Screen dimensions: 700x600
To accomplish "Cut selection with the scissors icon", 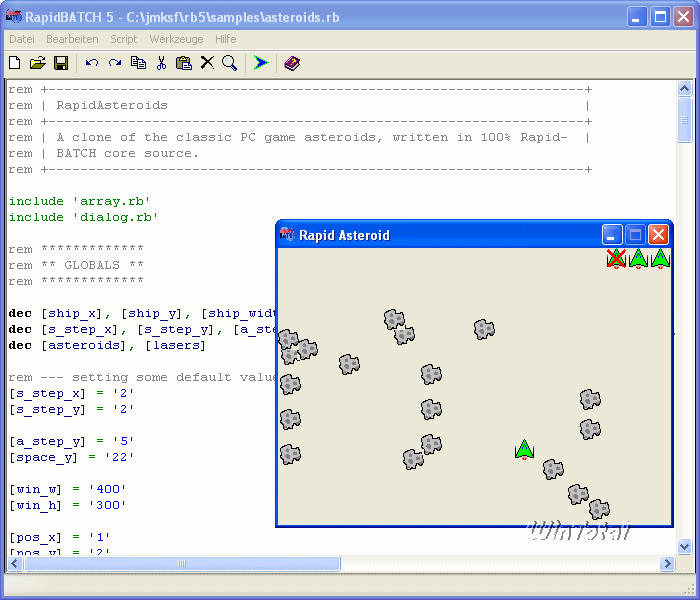I will (161, 63).
